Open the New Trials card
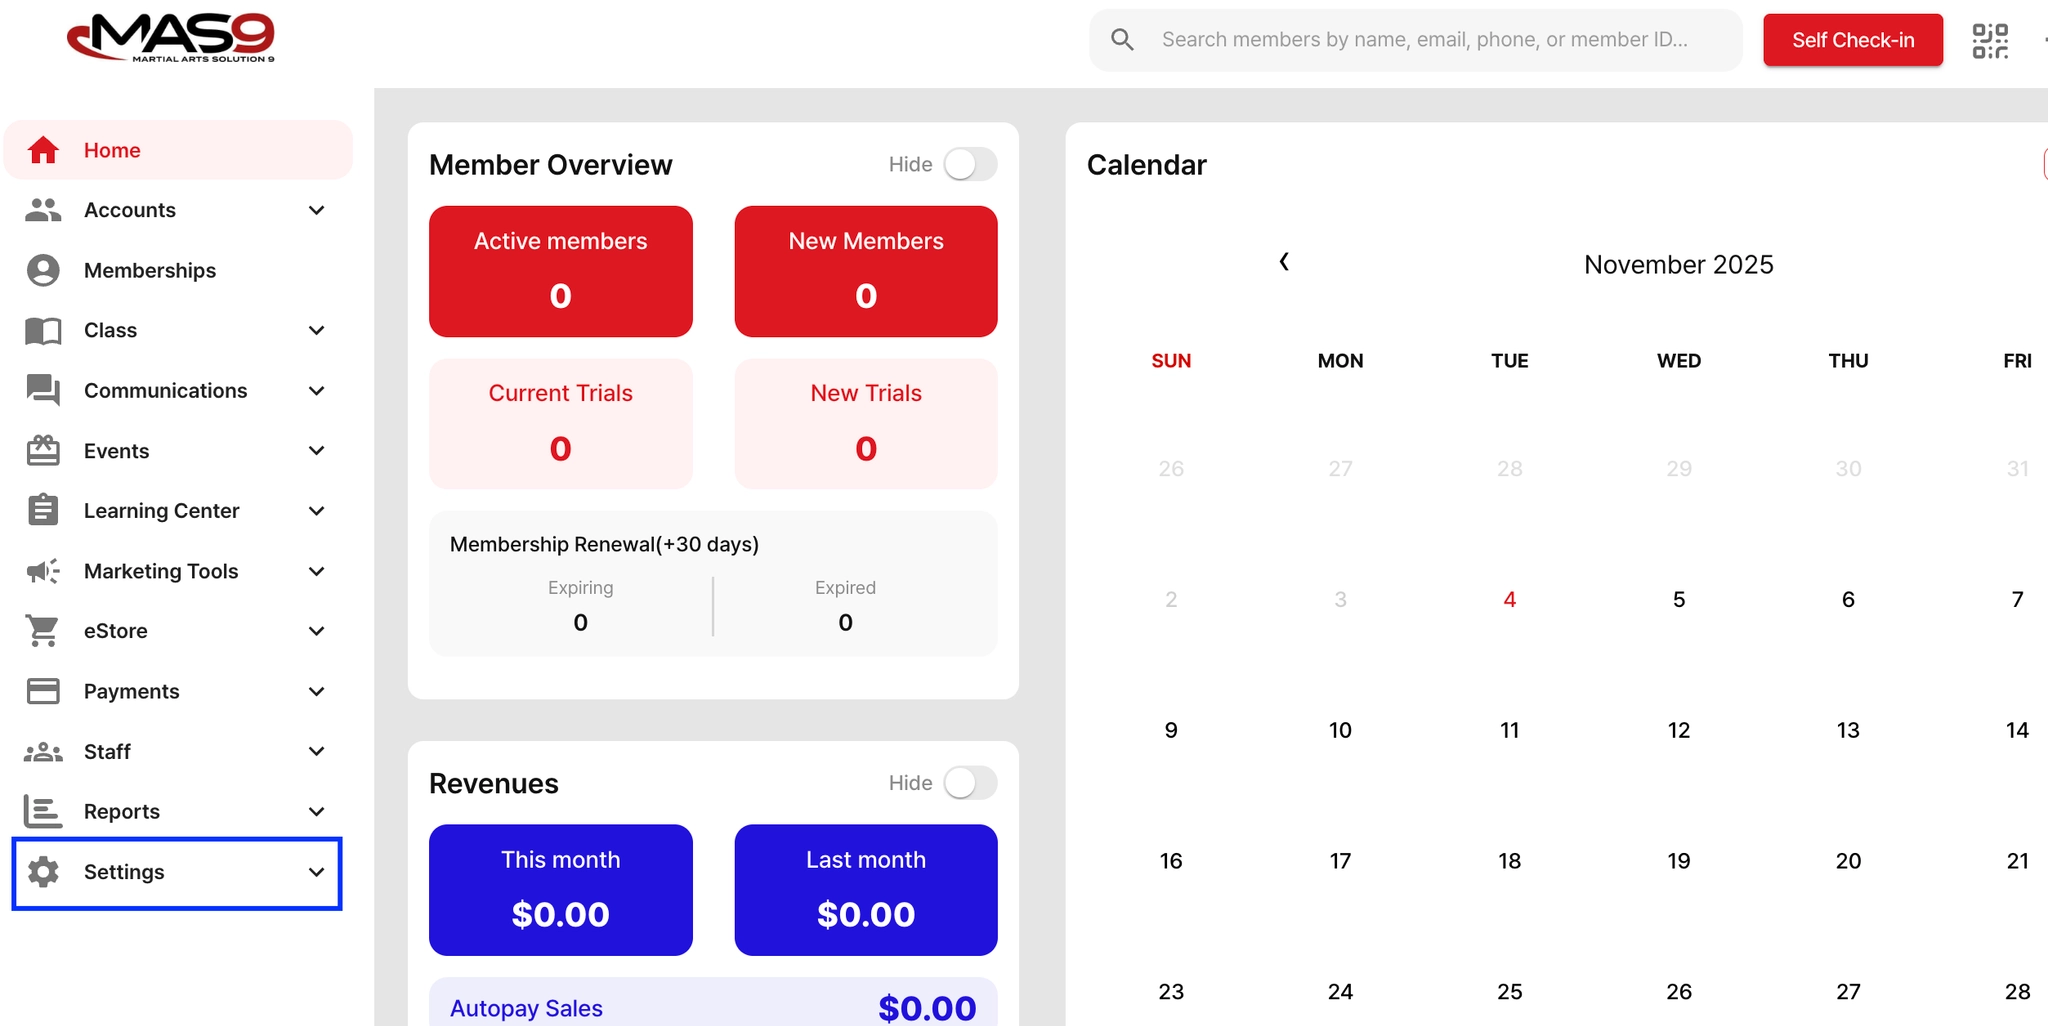Viewport: 2048px width, 1026px height. [866, 424]
